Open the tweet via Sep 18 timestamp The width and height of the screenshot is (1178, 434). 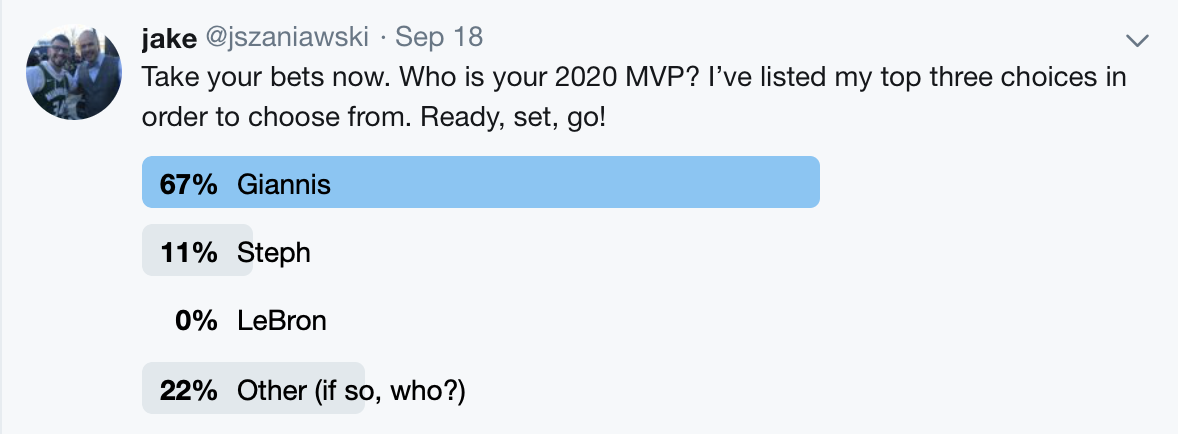pos(439,37)
